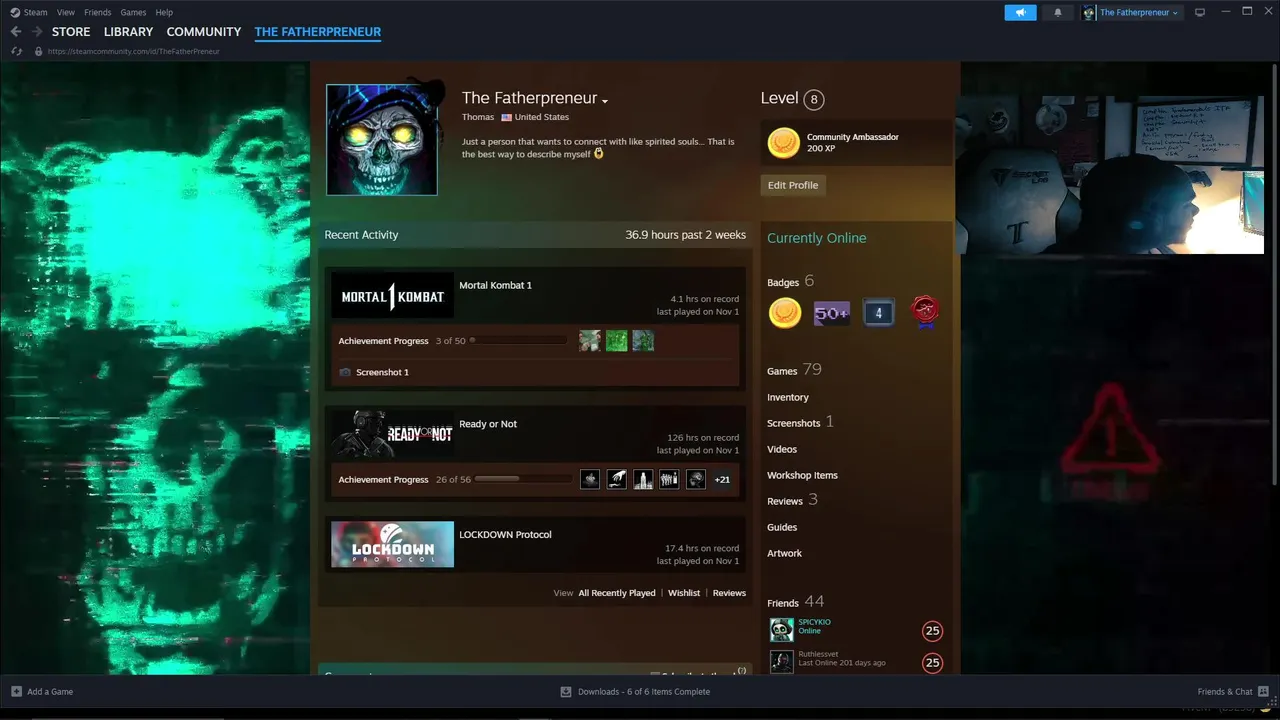Image resolution: width=1280 pixels, height=720 pixels.
Task: Click second Ready or Not achievement icon
Action: point(616,479)
